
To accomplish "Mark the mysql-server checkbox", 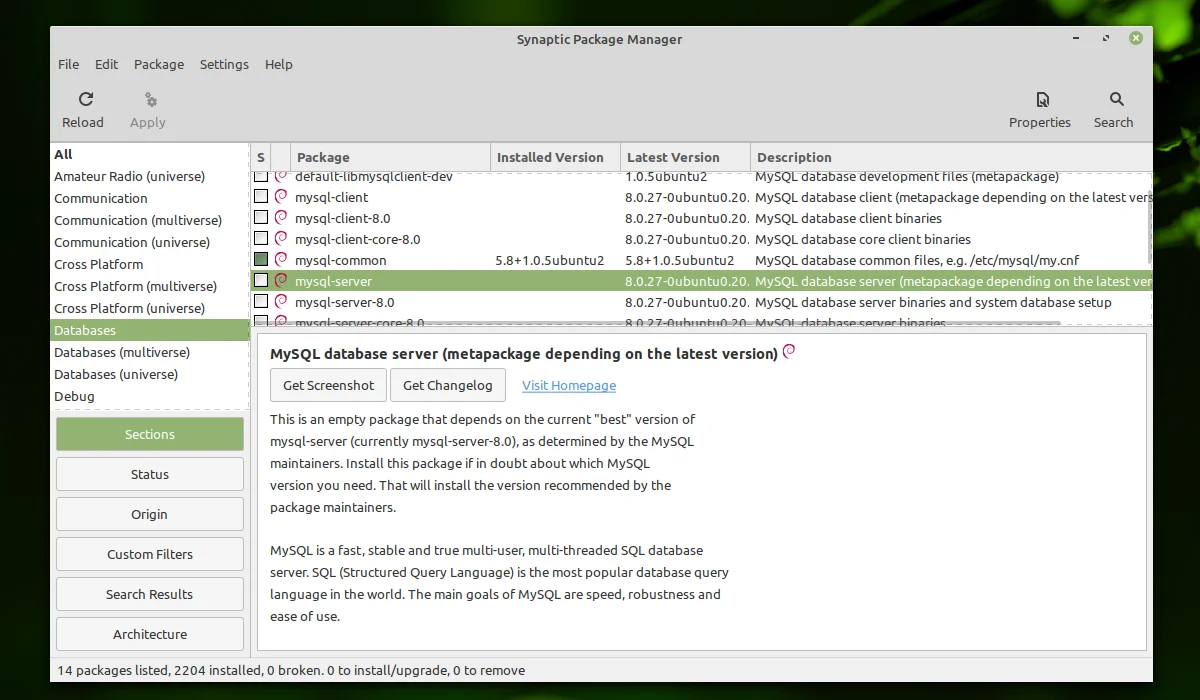I will (x=261, y=281).
